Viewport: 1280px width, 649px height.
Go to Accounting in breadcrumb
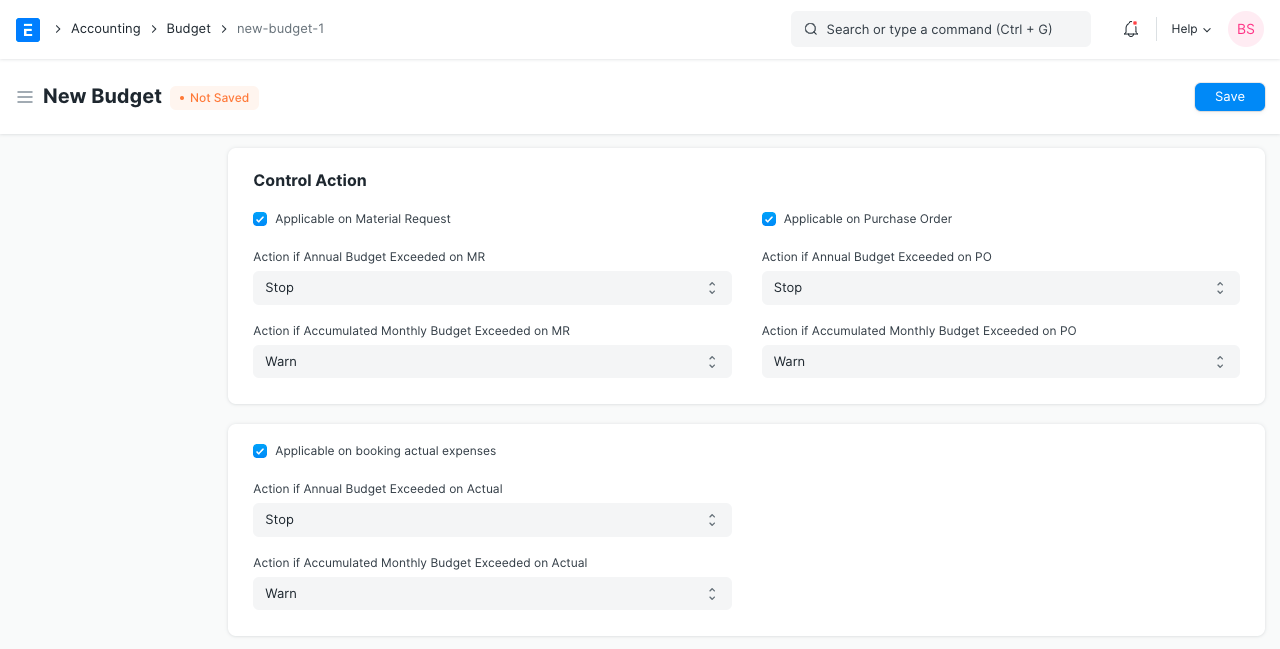(x=105, y=29)
